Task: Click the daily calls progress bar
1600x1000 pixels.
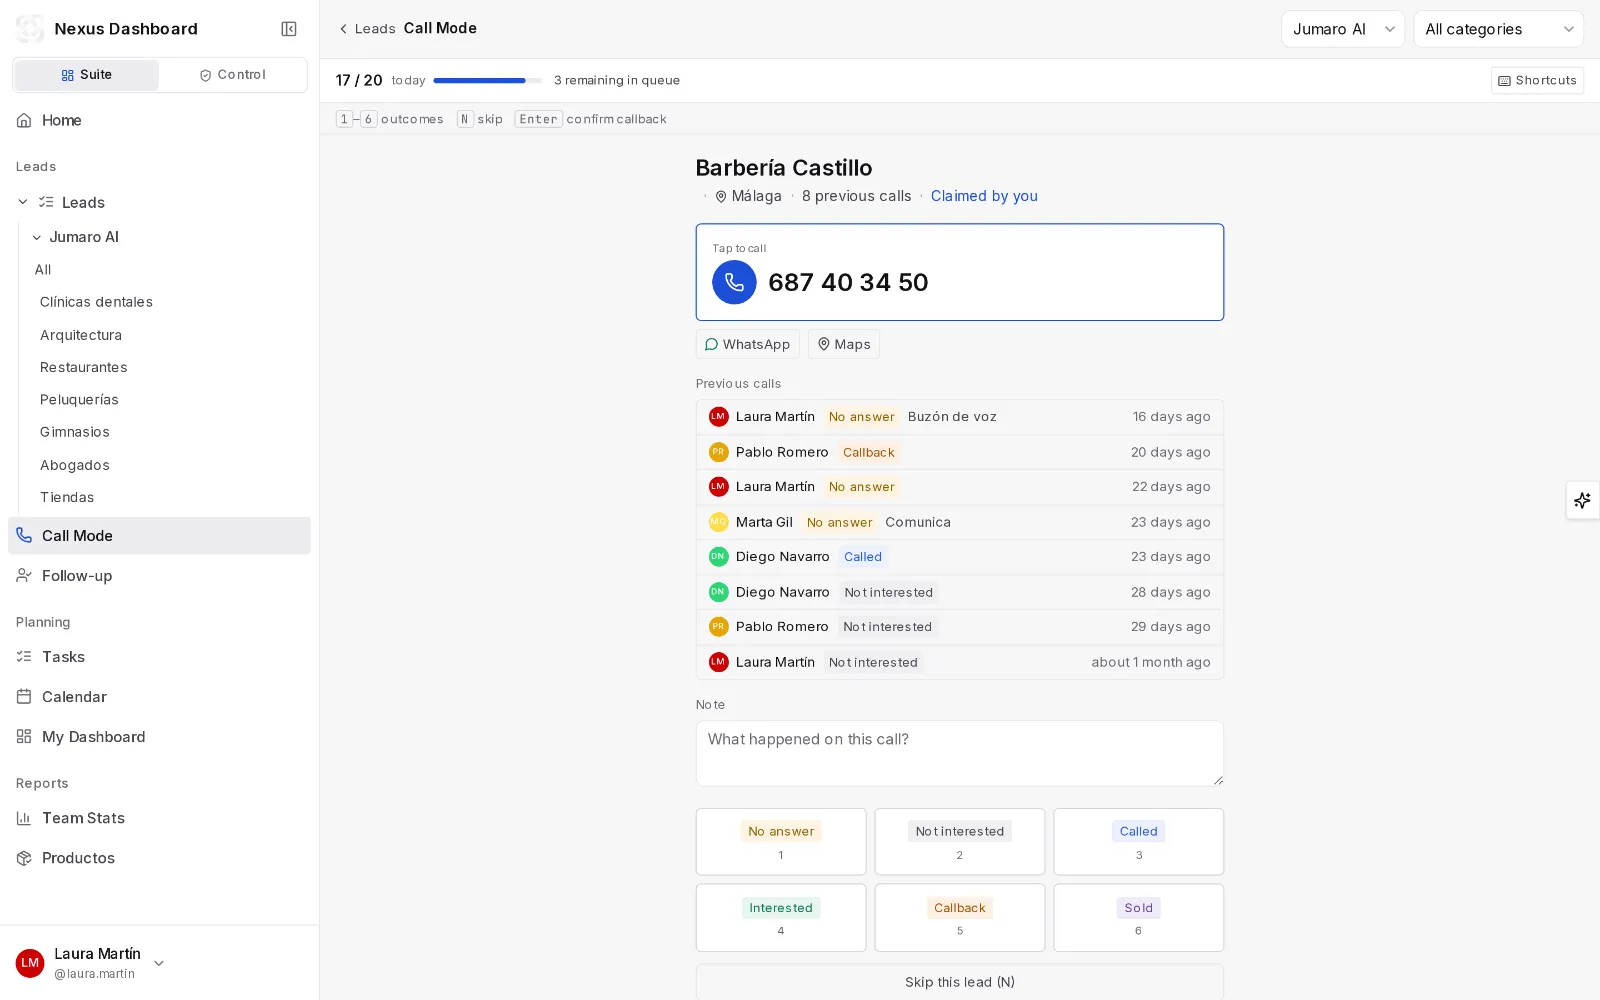Action: click(487, 80)
